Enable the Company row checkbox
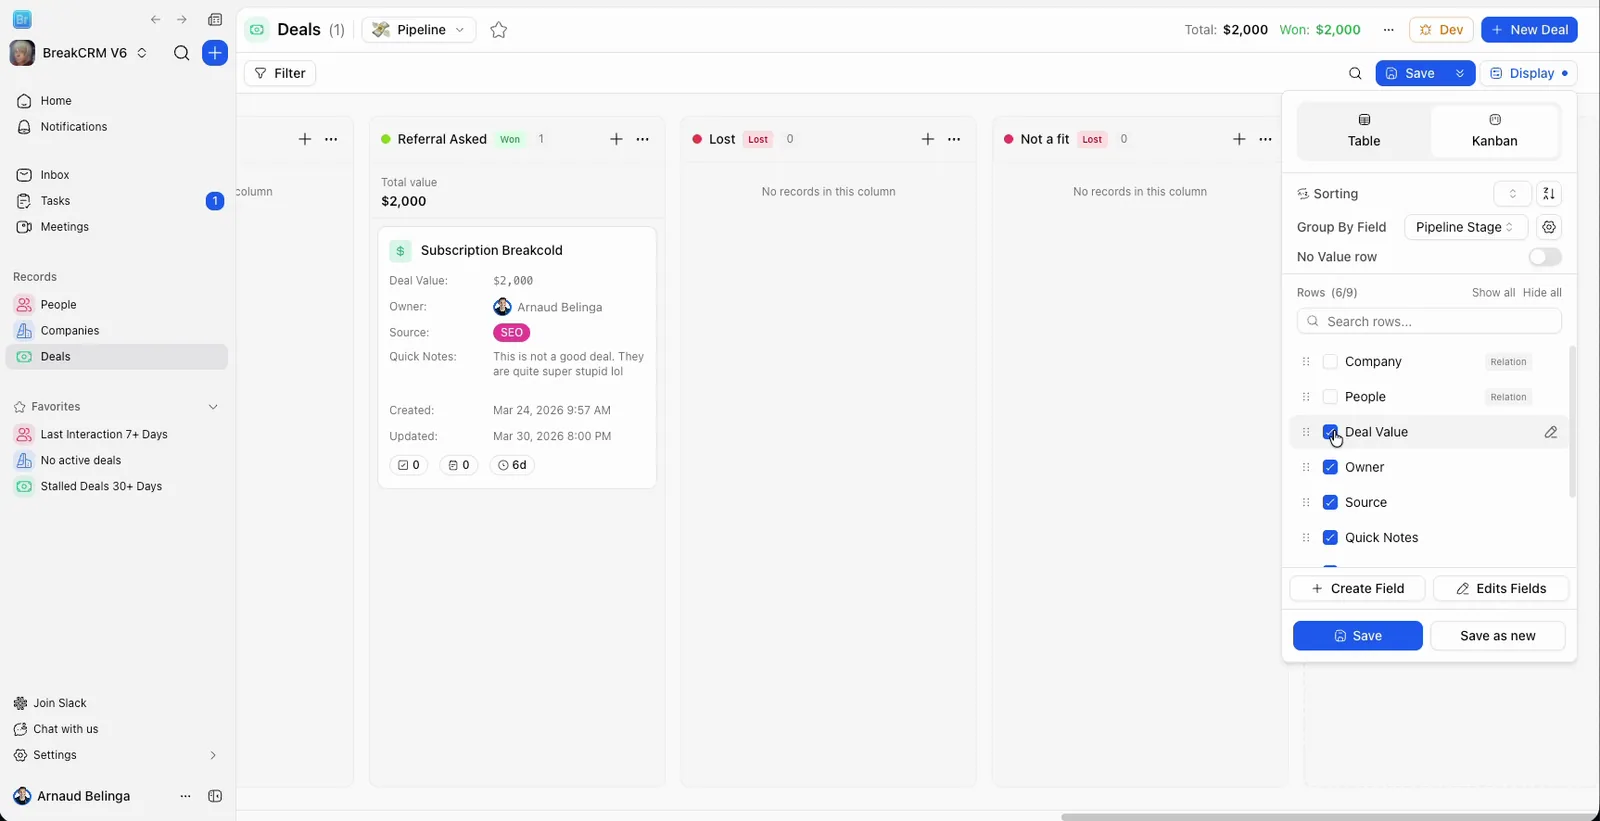The width and height of the screenshot is (1600, 821). point(1330,362)
